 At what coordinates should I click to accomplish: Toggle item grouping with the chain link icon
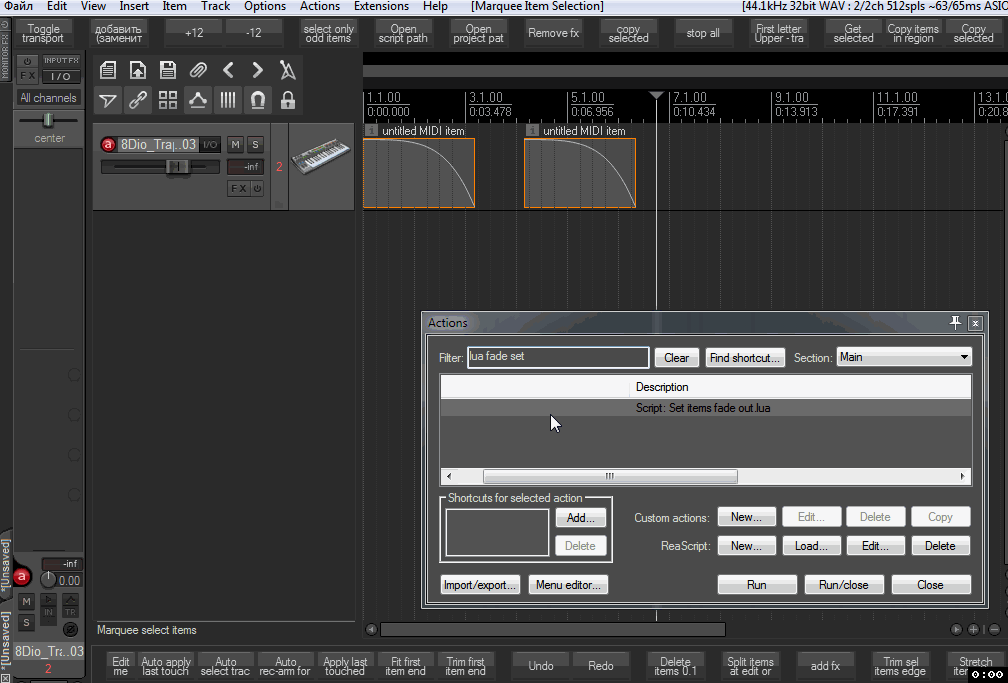pos(138,100)
